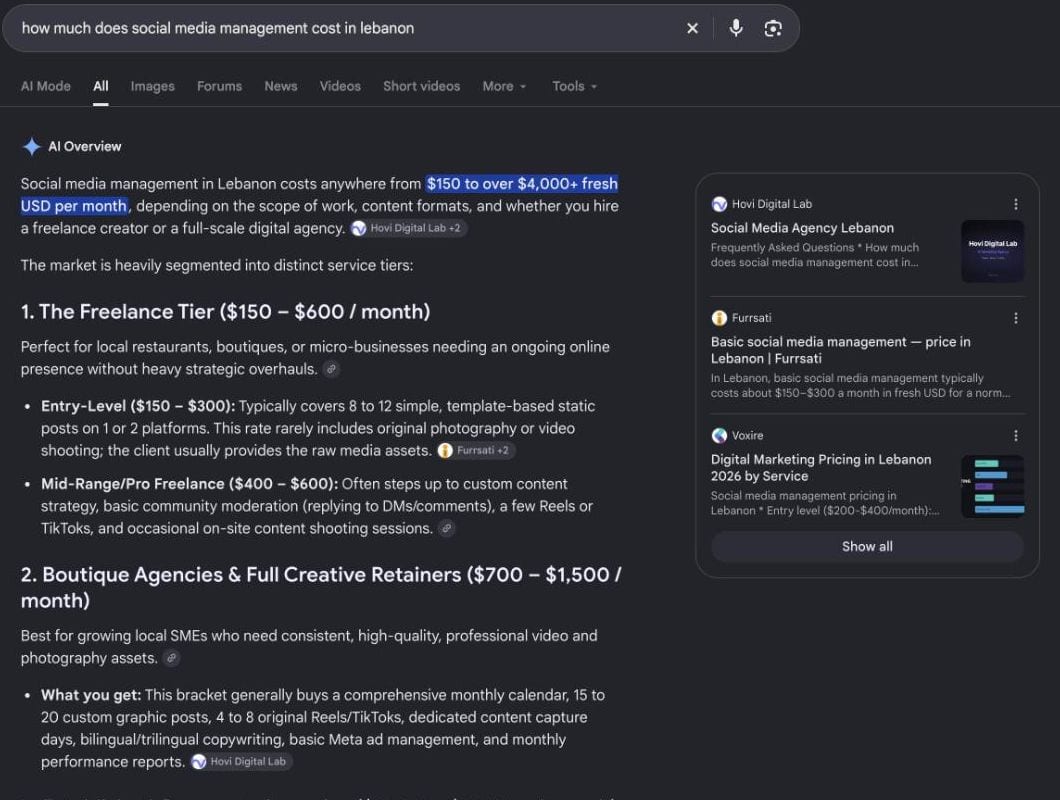Open Furrsati +2 source chip
Image resolution: width=1060 pixels, height=800 pixels.
475,450
